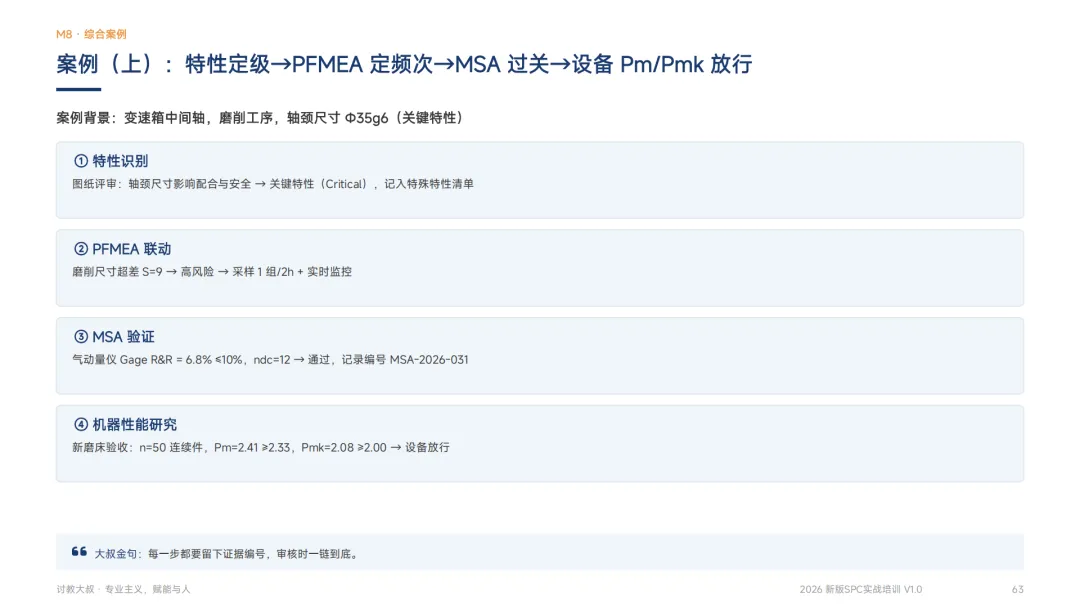Click the 大叔金句 quote text

(227, 554)
